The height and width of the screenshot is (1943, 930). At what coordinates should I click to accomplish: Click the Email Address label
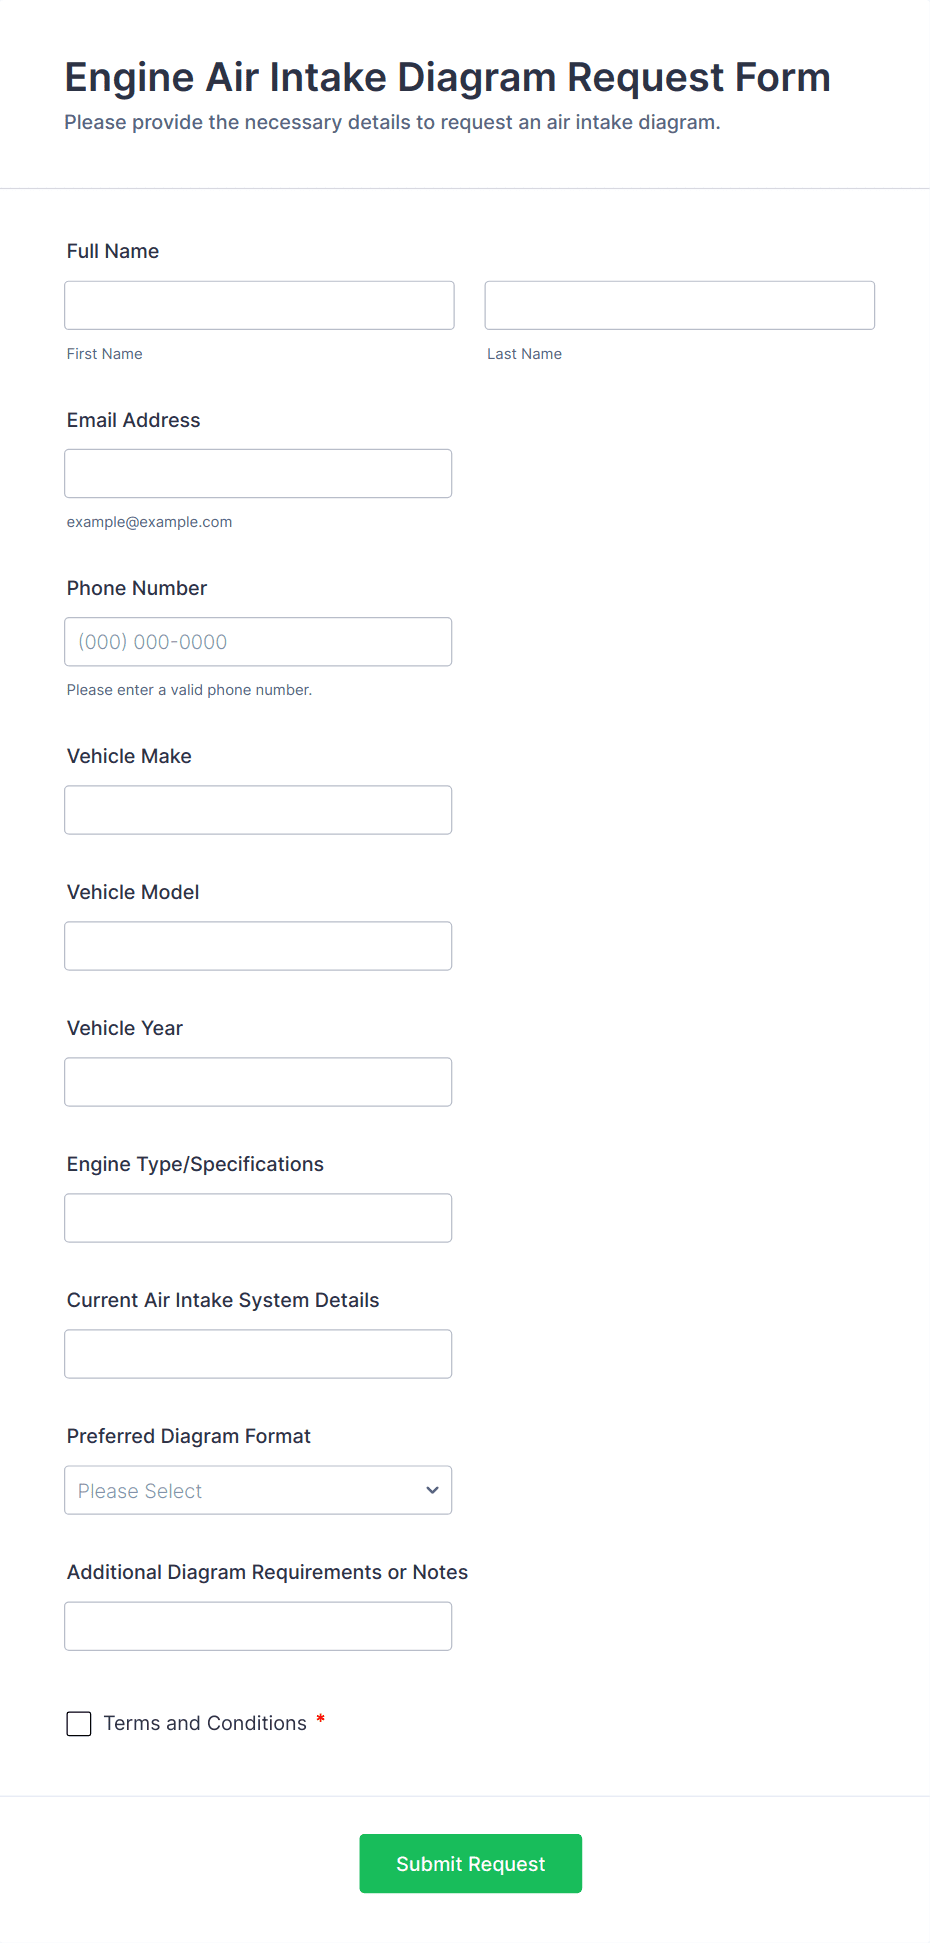[133, 420]
